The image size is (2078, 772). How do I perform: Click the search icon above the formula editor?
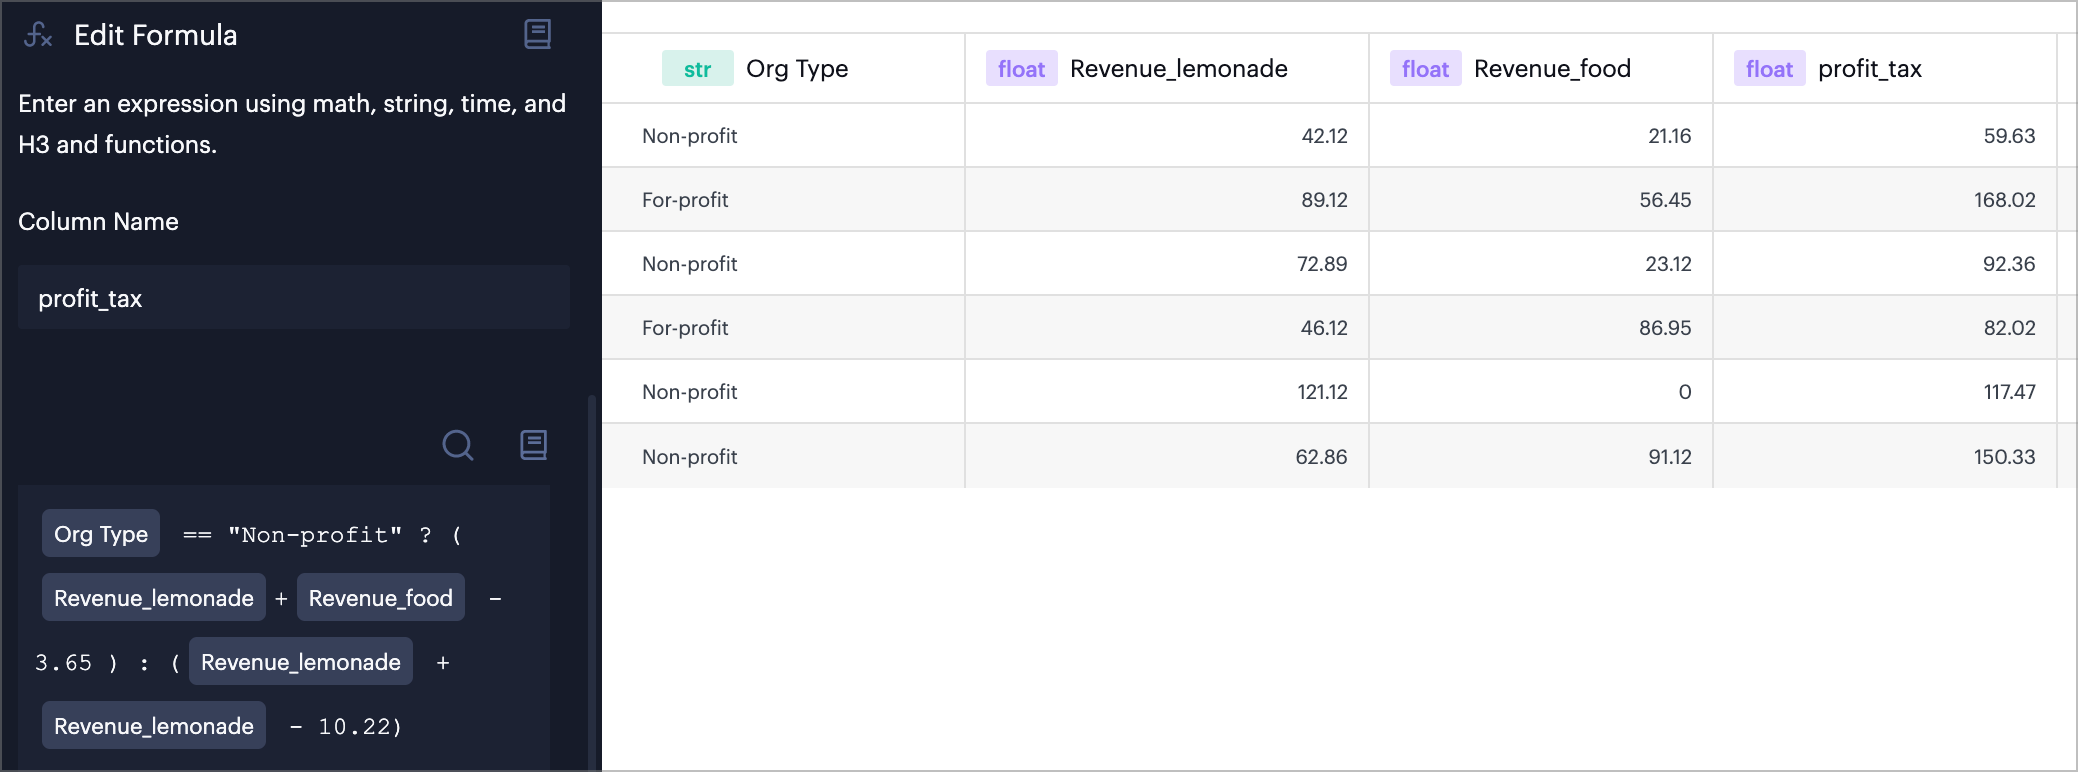coord(458,445)
